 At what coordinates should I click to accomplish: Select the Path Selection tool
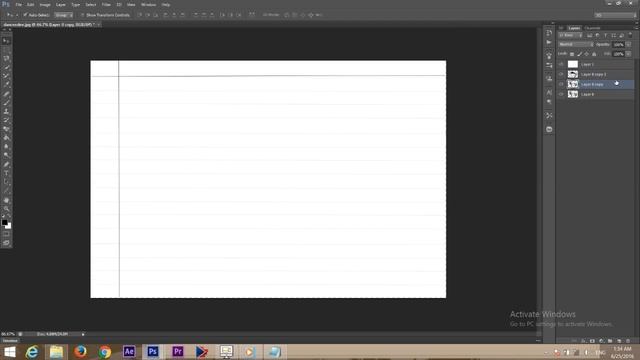pos(6,182)
